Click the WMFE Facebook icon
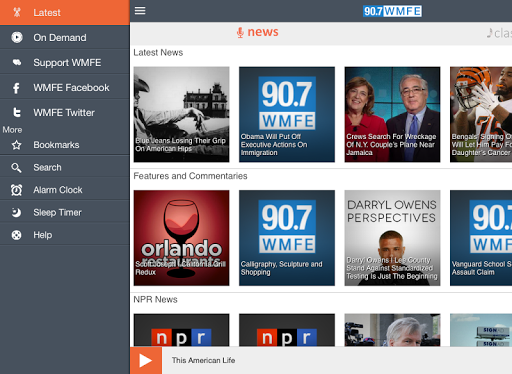Viewport: 512px width, 374px height. [x=16, y=88]
